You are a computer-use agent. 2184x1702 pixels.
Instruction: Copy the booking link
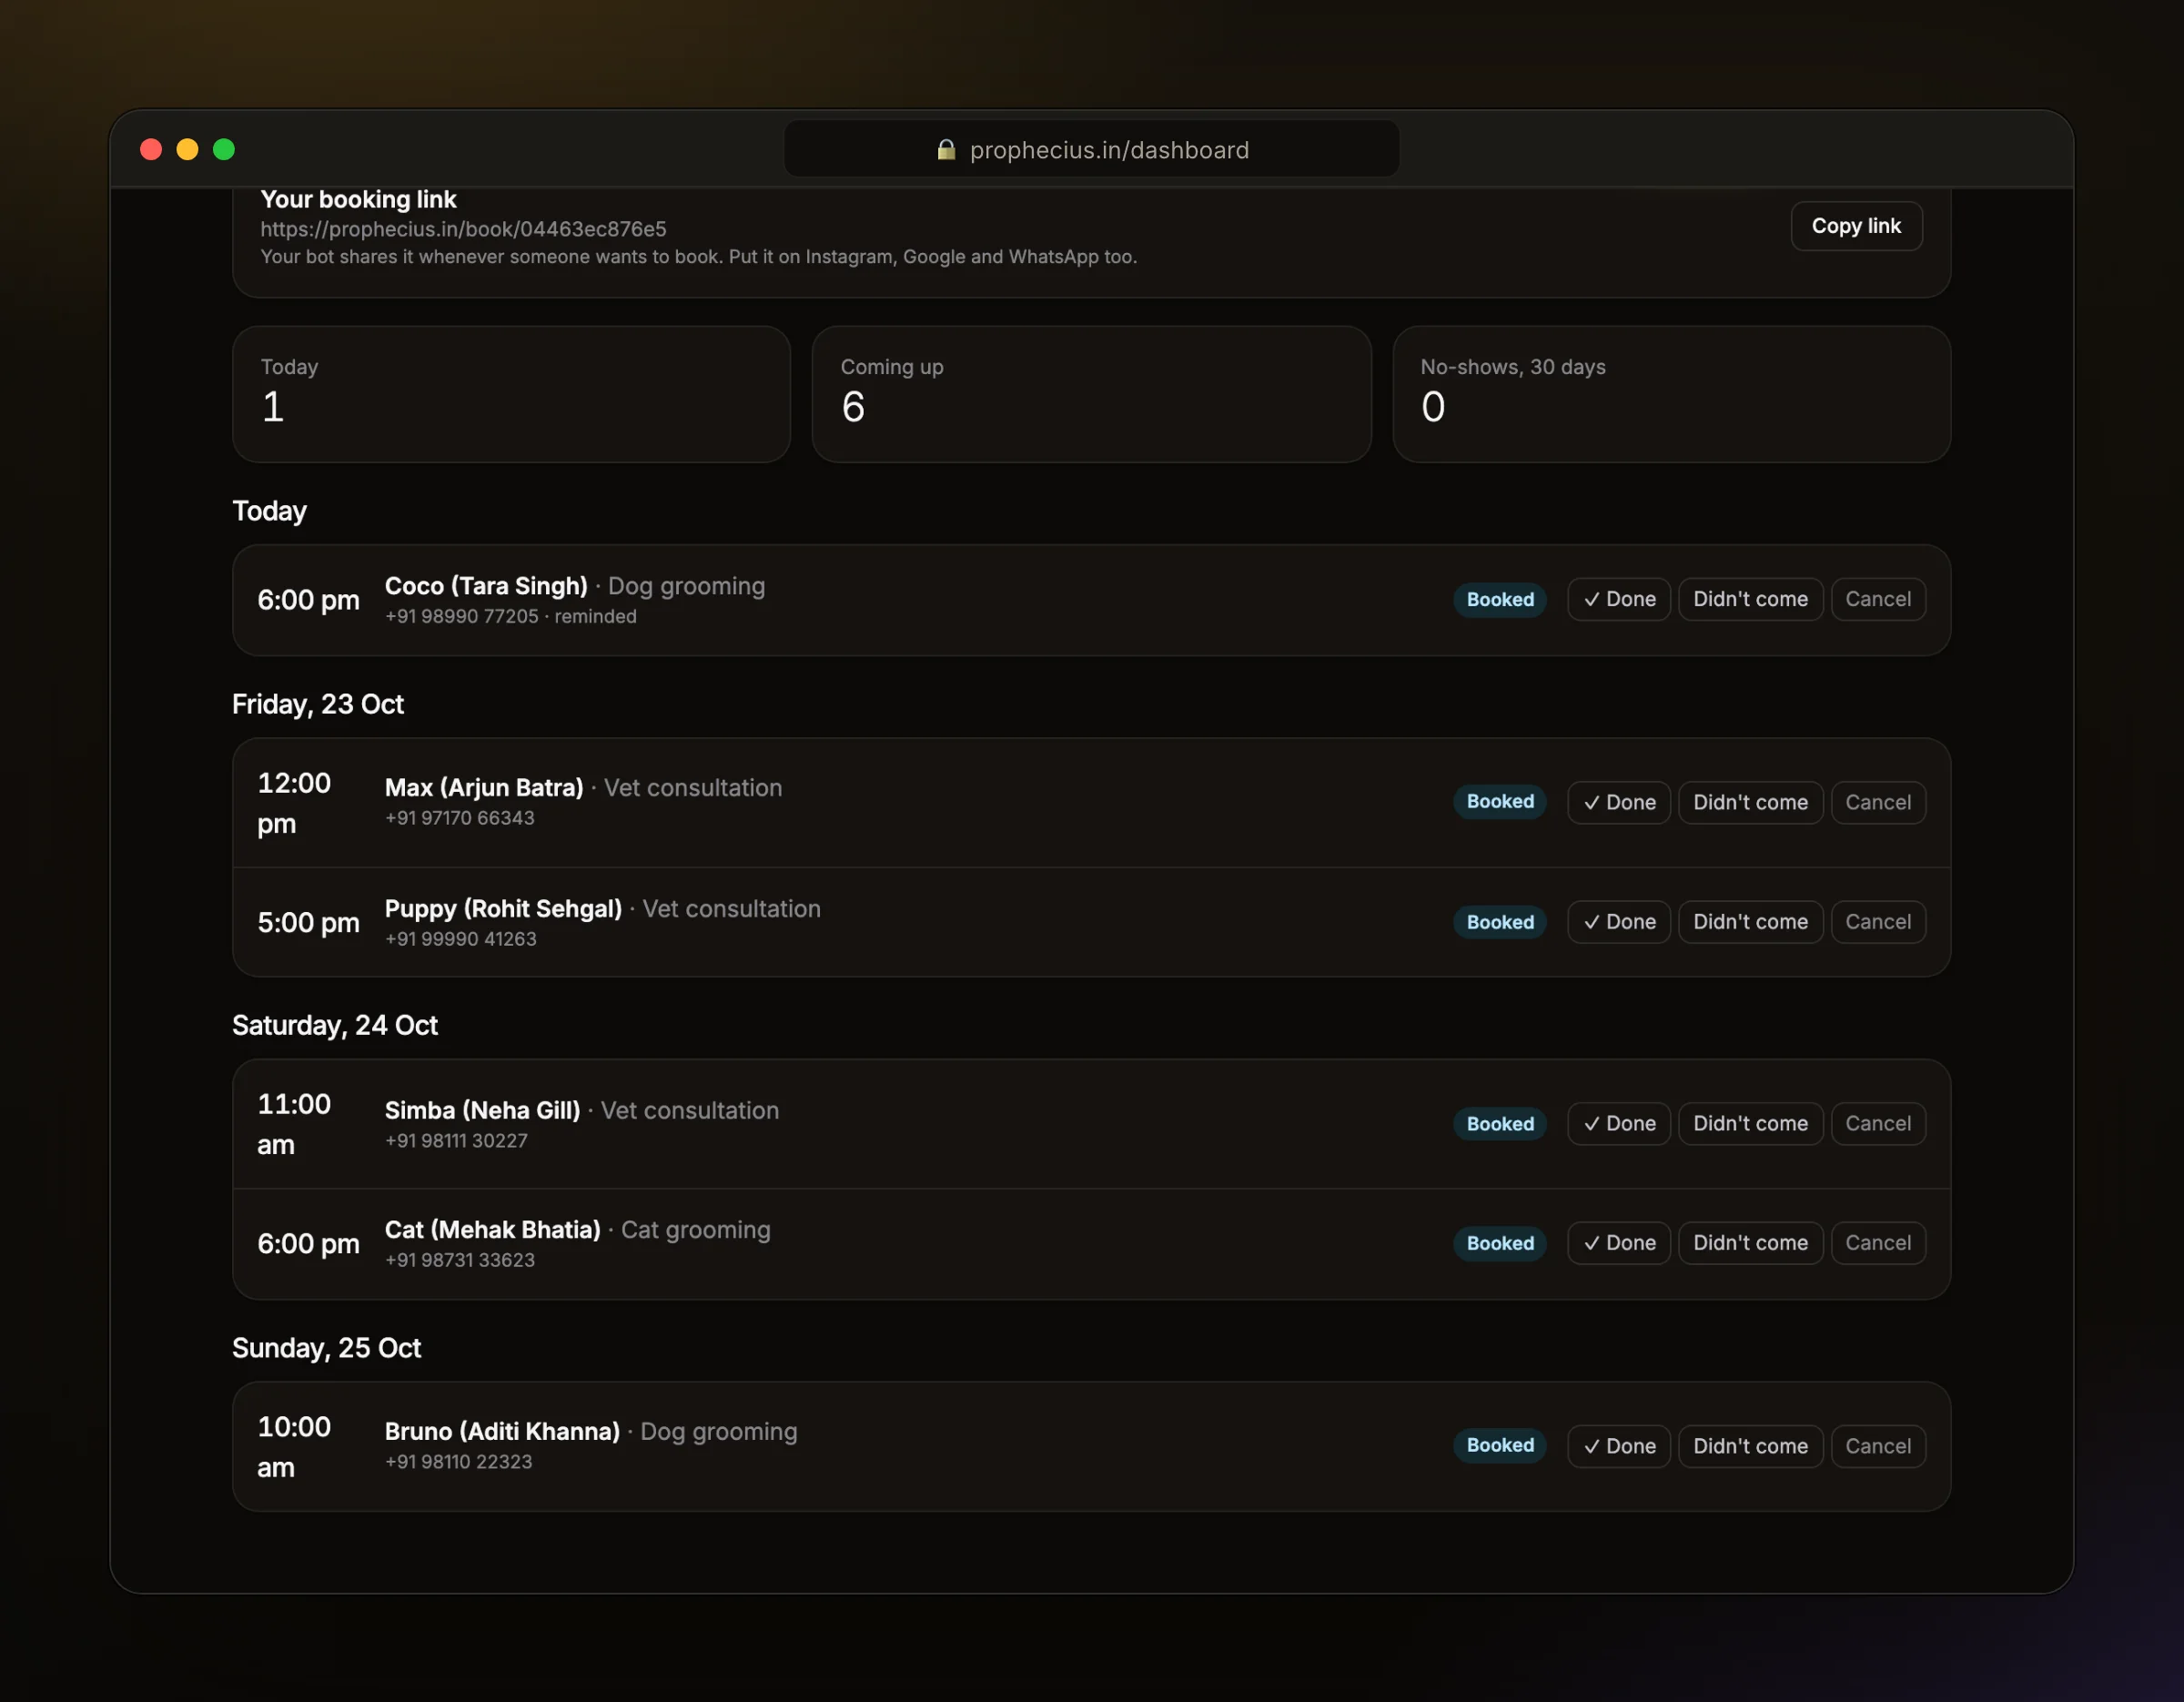(1856, 226)
